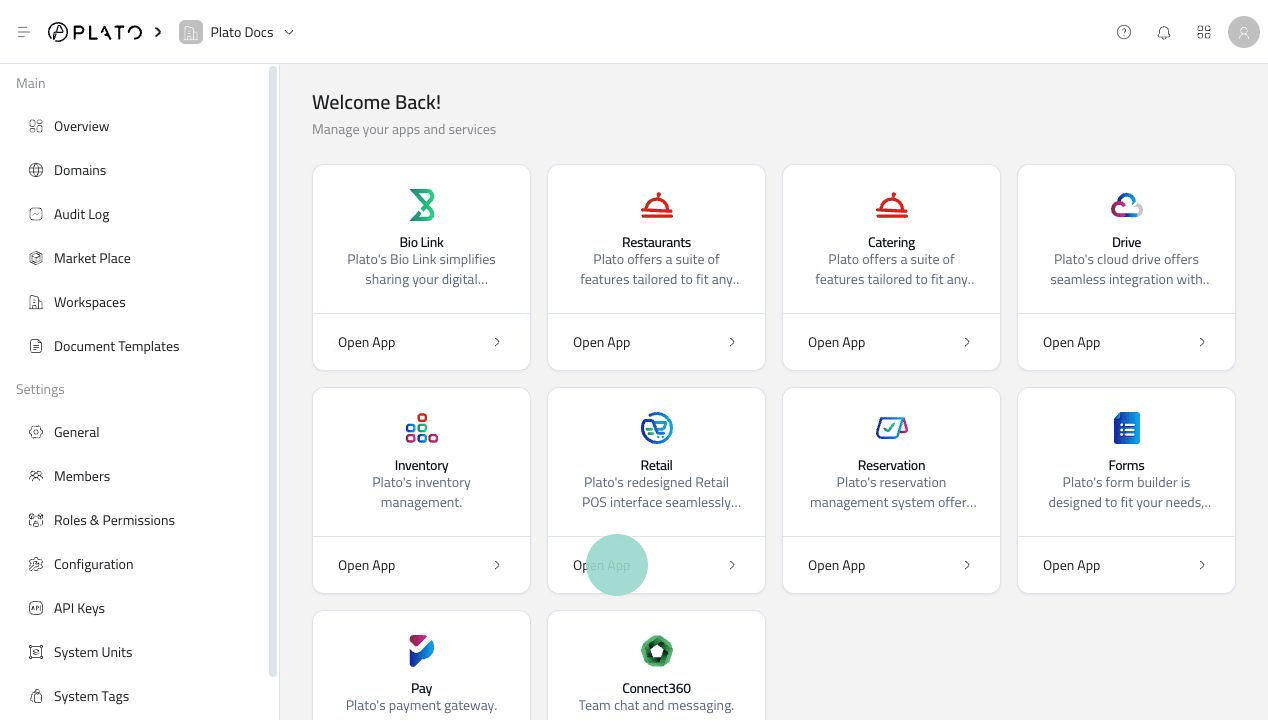Viewport: 1268px width, 720px height.
Task: Click the Forms card arrow chevron
Action: [x=1202, y=565]
